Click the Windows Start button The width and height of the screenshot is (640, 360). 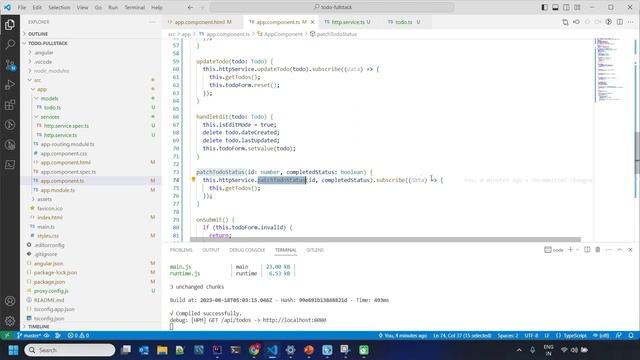tap(13, 350)
